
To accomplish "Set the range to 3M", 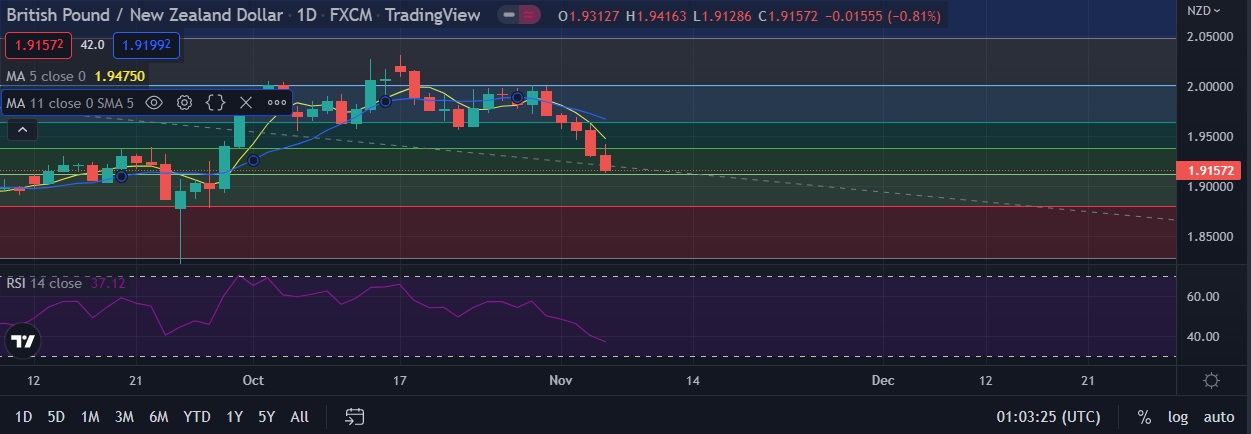I will click(124, 417).
